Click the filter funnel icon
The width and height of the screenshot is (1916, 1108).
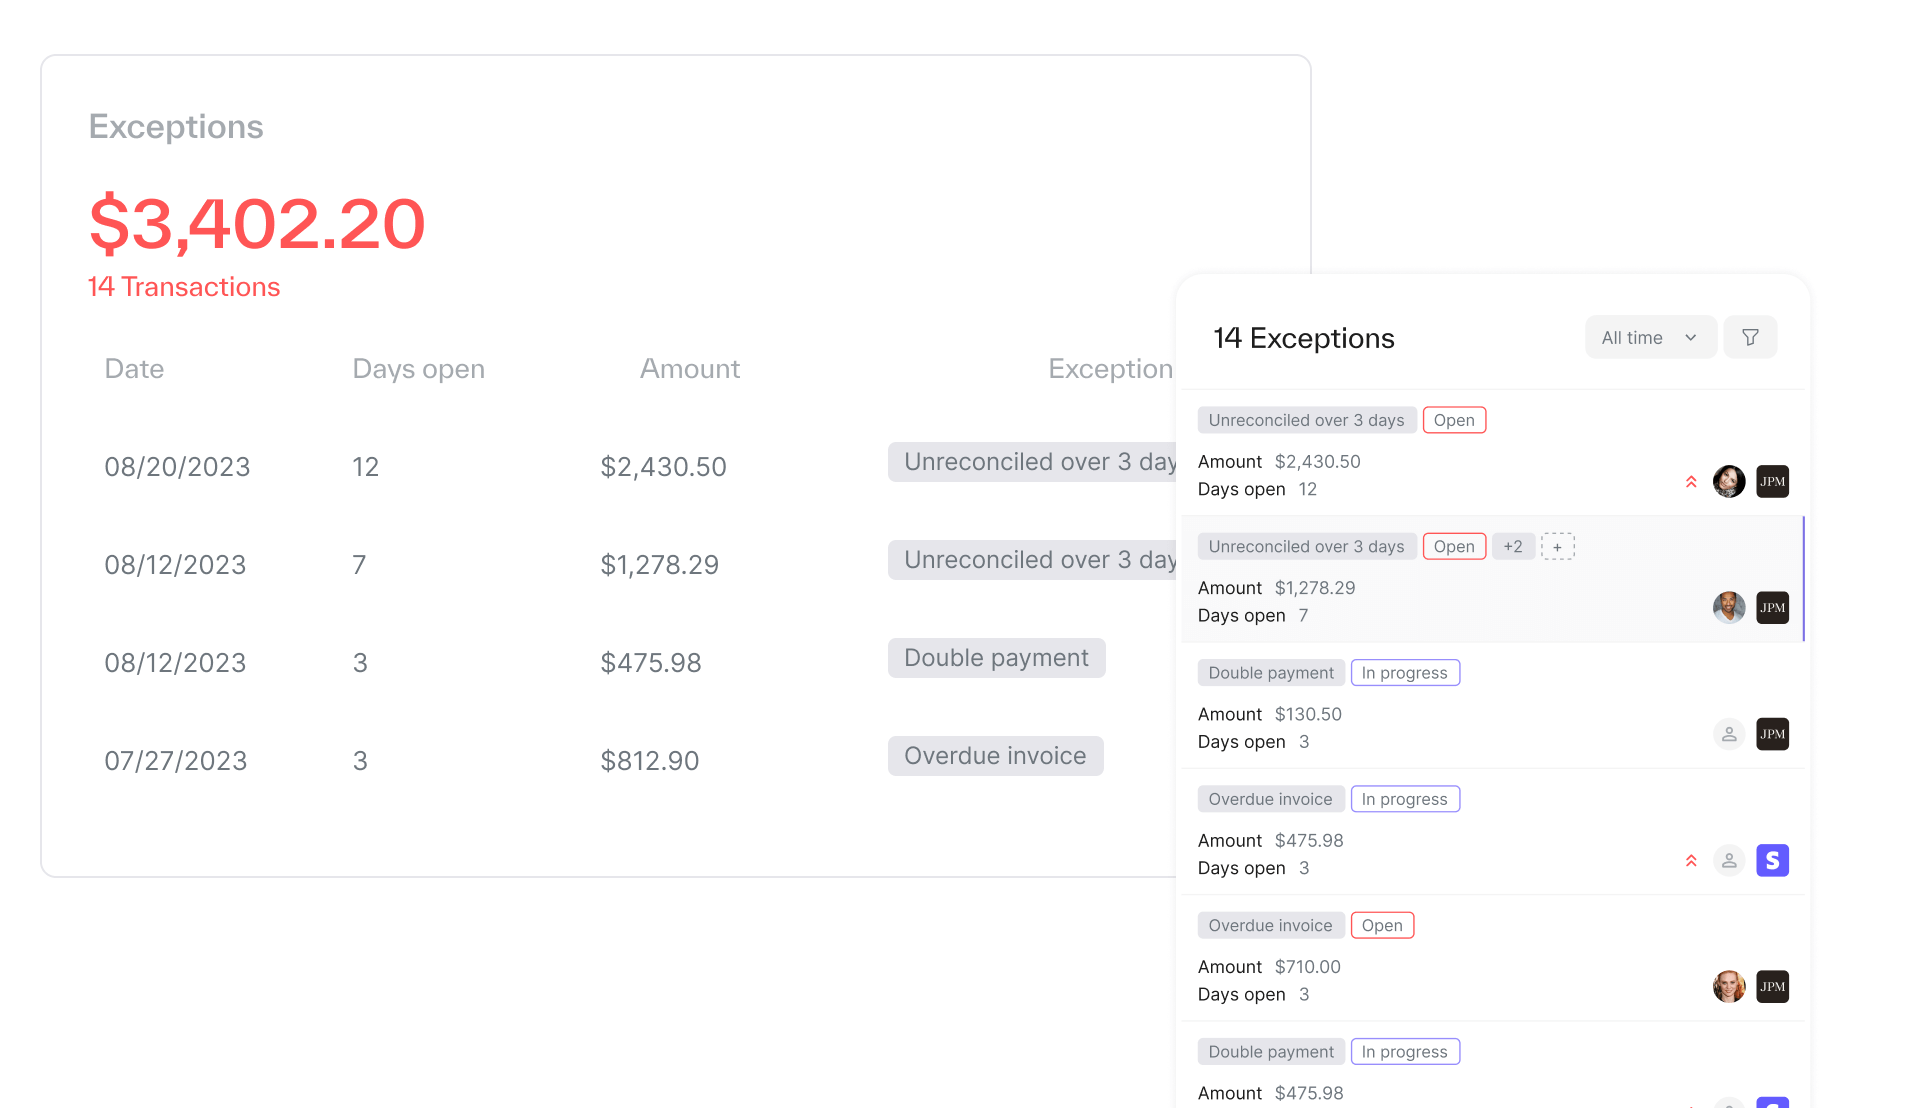[x=1750, y=338]
